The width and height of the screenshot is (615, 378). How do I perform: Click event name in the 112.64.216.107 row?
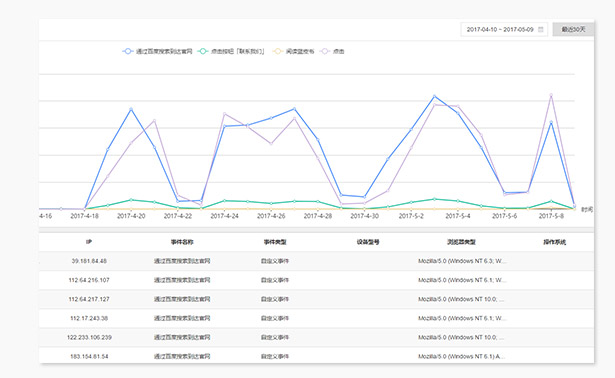tap(182, 280)
